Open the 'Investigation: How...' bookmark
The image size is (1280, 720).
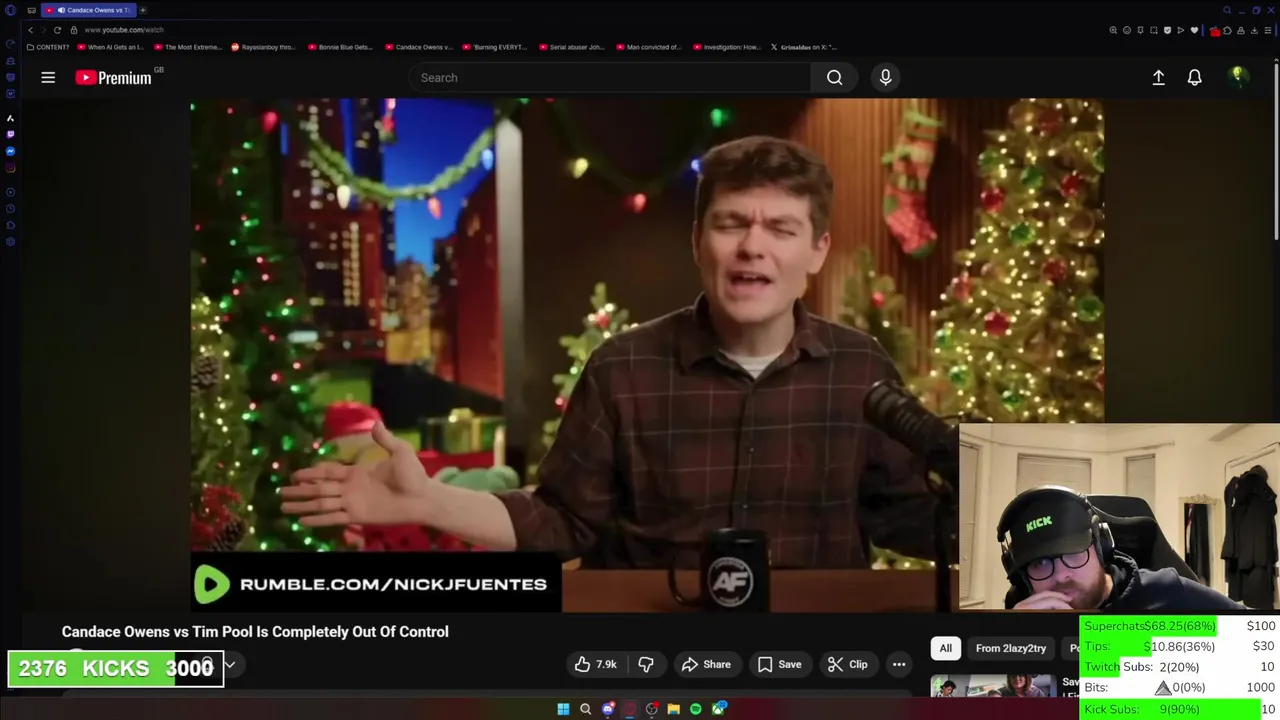tap(726, 47)
